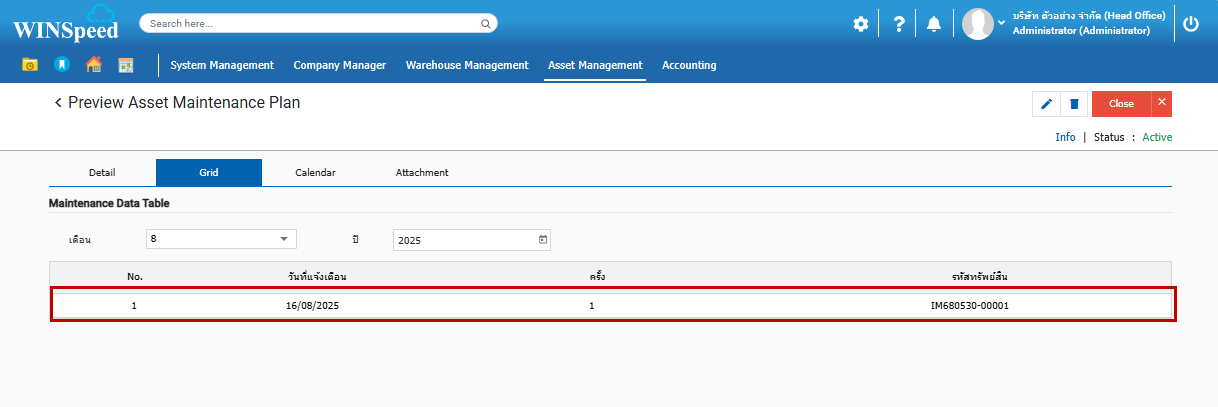1218x407 pixels.
Task: Click the trash delete icon
Action: point(1074,104)
